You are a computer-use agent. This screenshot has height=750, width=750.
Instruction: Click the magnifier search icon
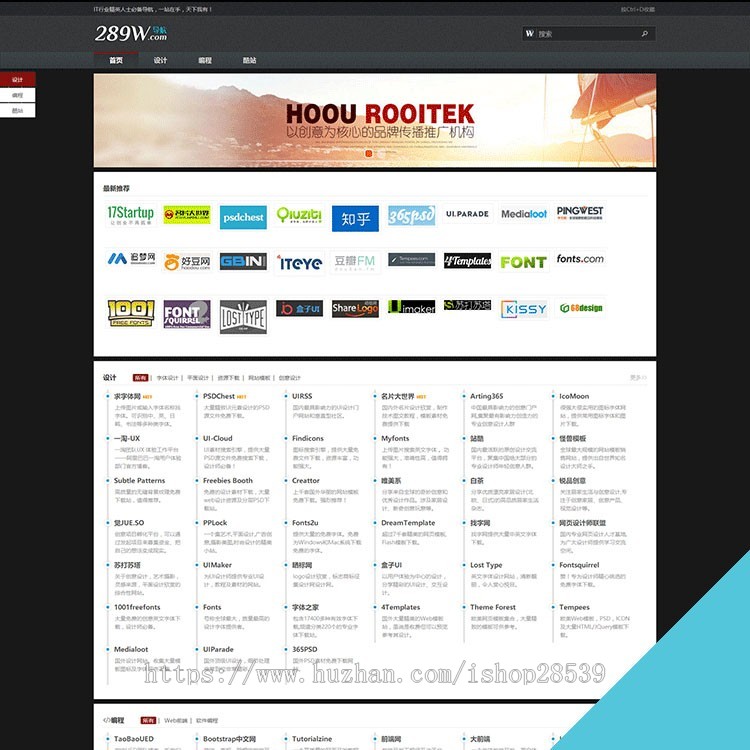point(644,33)
